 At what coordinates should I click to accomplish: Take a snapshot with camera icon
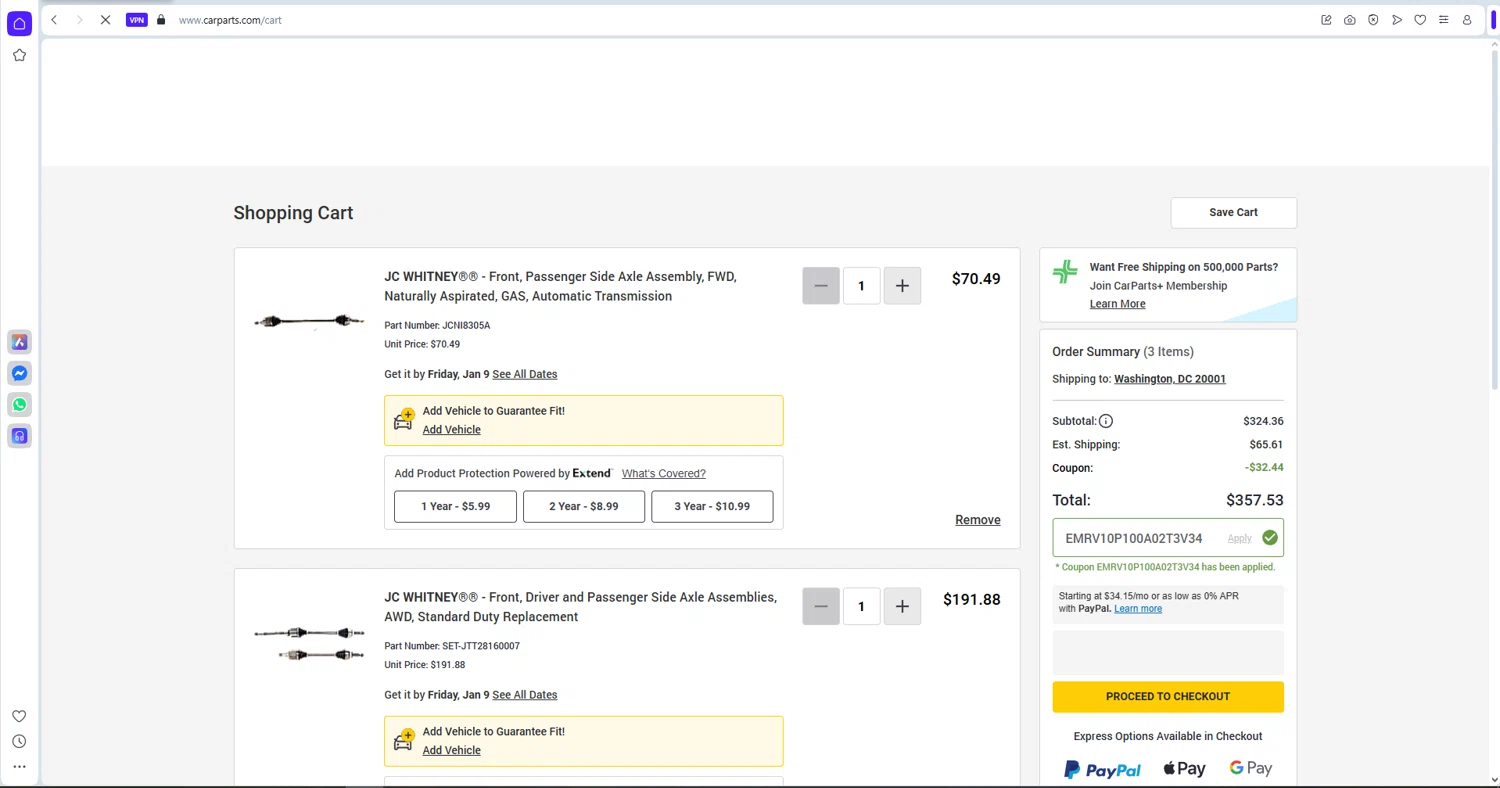pos(1350,20)
